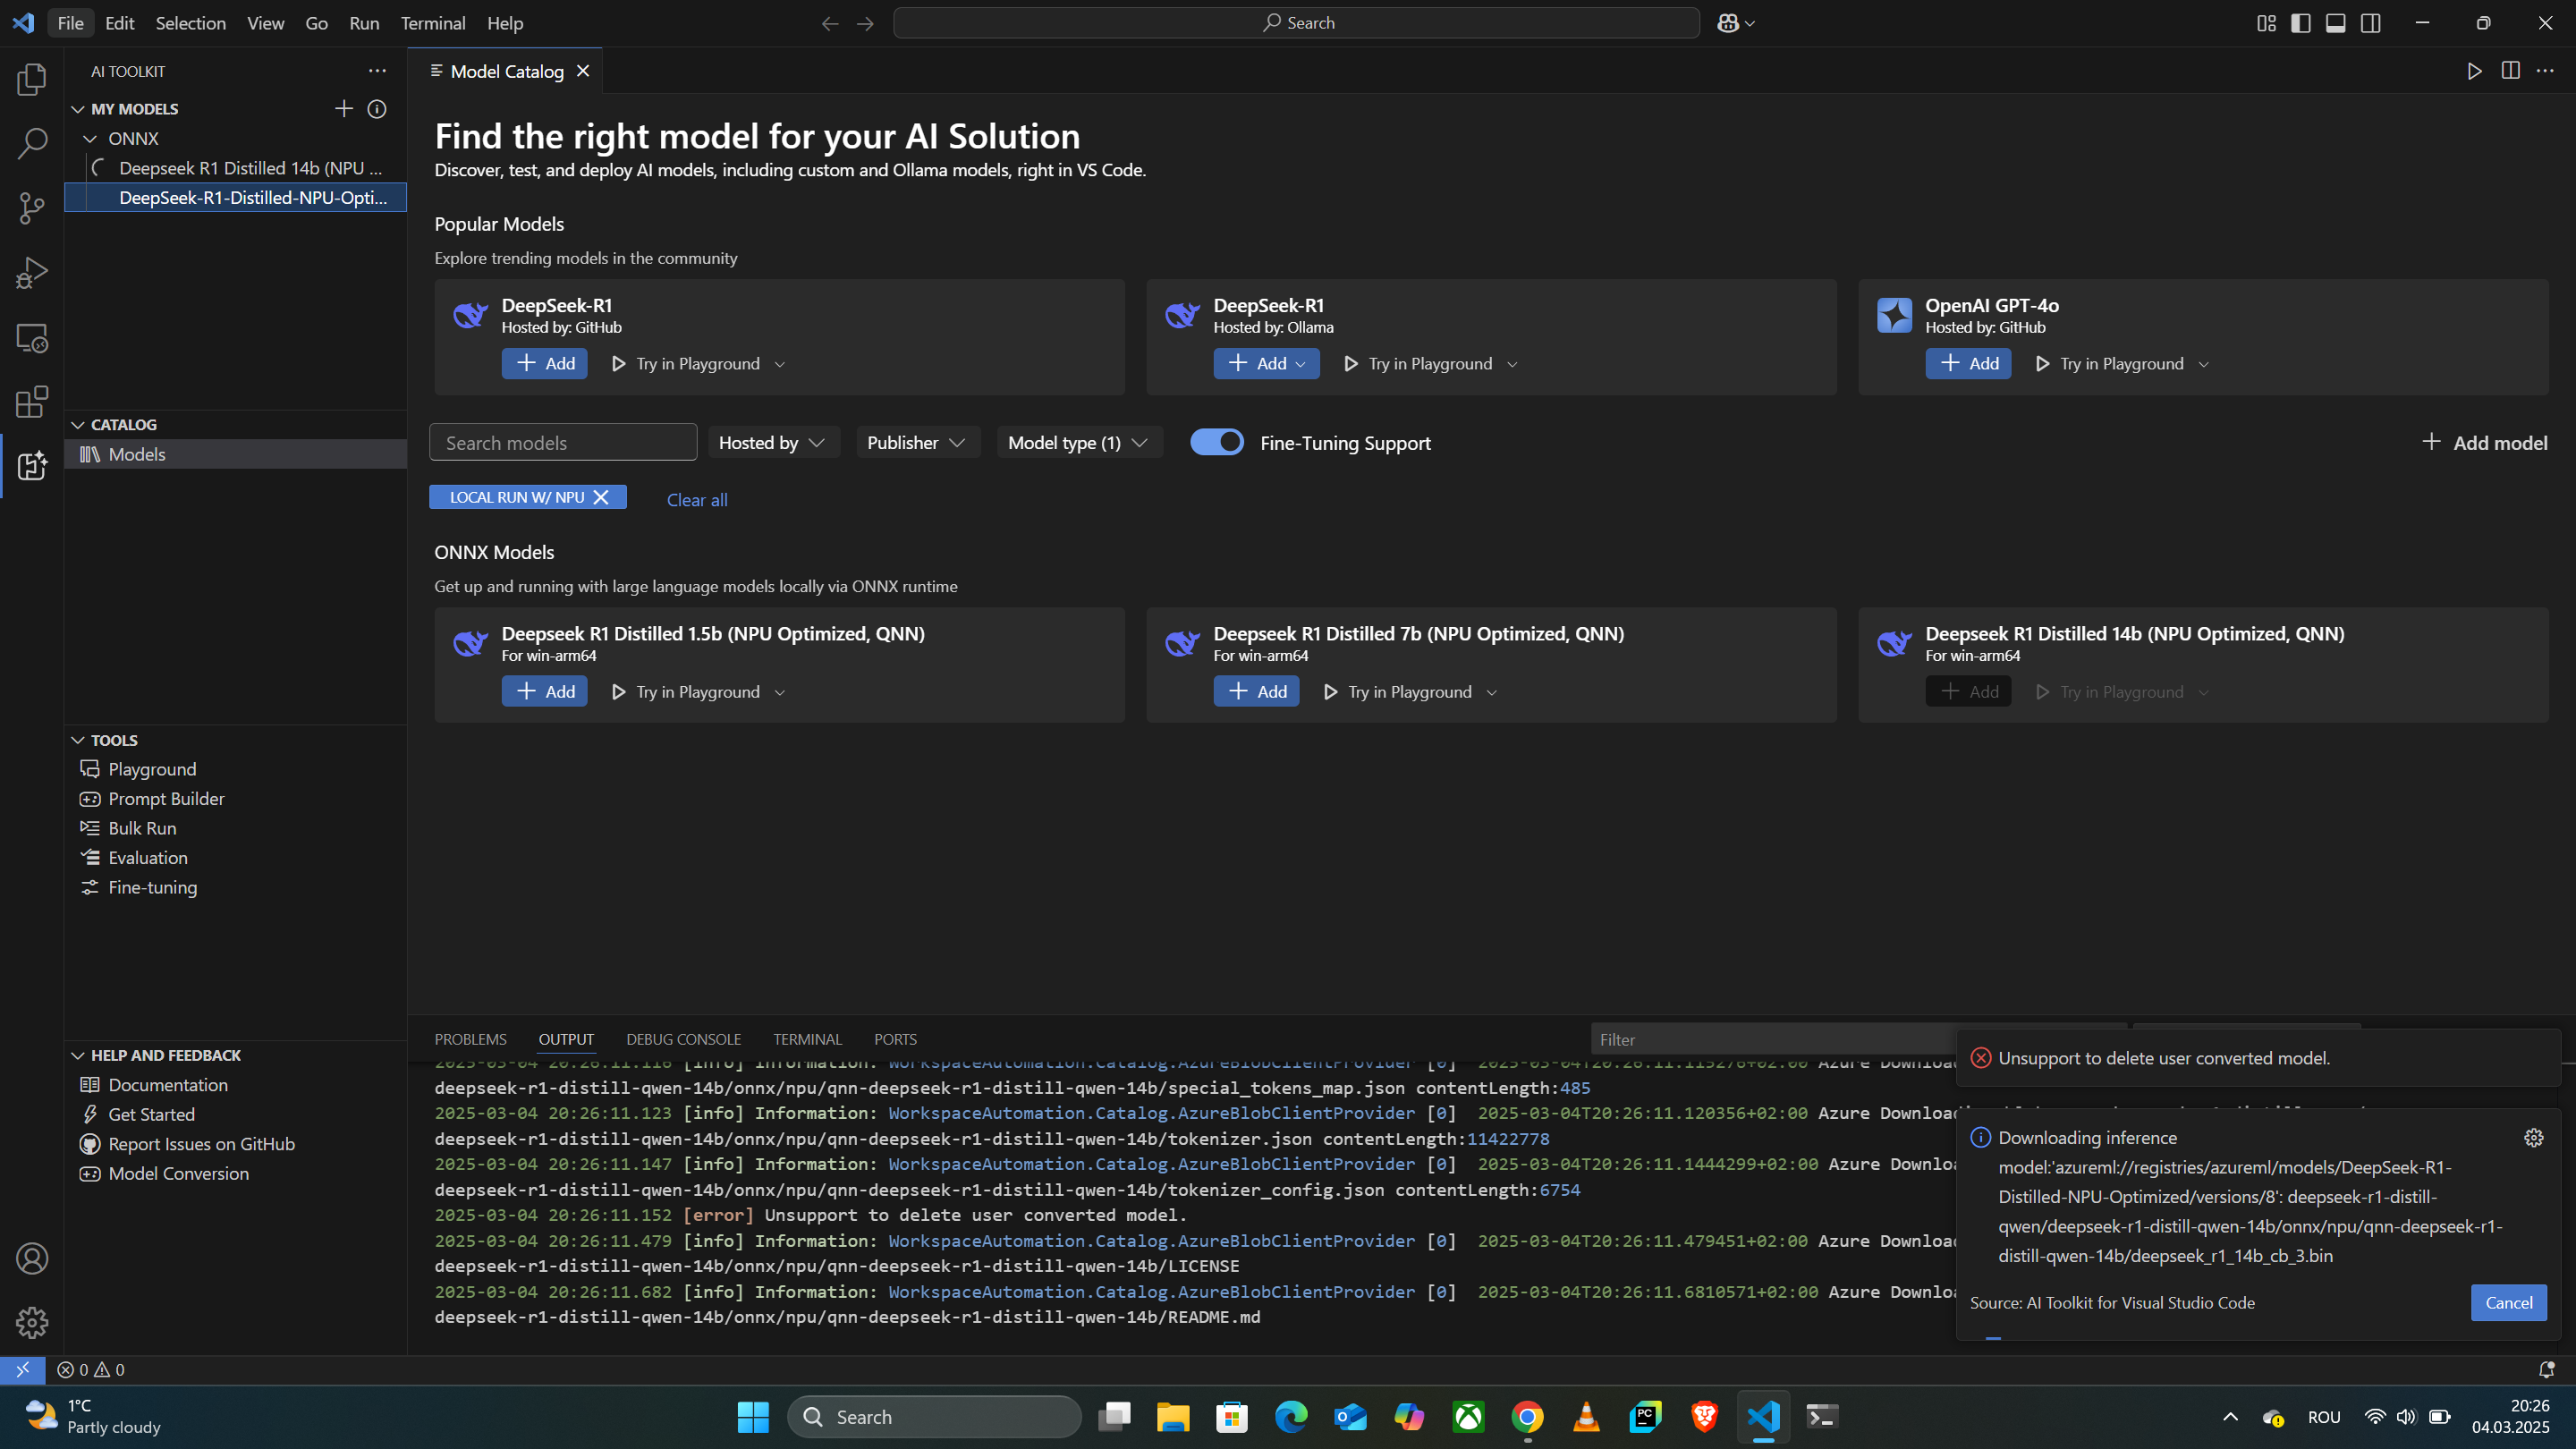2576x1449 pixels.
Task: Open the Remote Explorer icon
Action: click(32, 338)
